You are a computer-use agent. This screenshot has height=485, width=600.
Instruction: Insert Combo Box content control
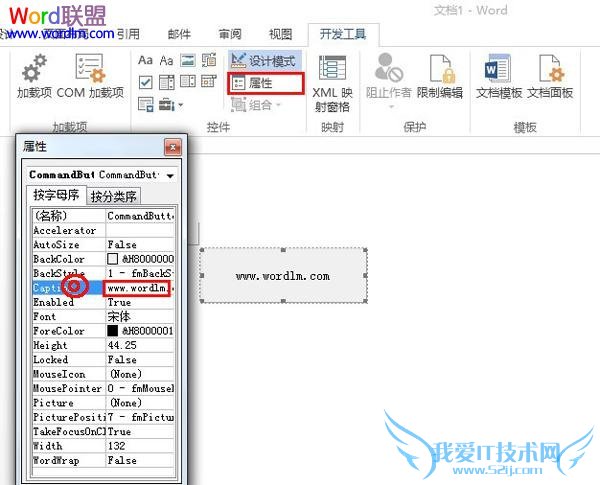pyautogui.click(x=166, y=82)
